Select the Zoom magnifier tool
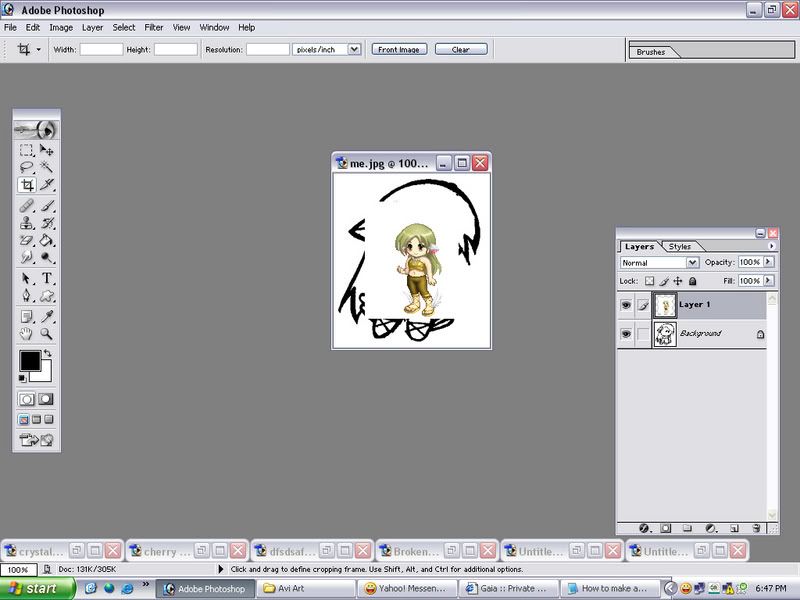800x600 pixels. point(46,334)
